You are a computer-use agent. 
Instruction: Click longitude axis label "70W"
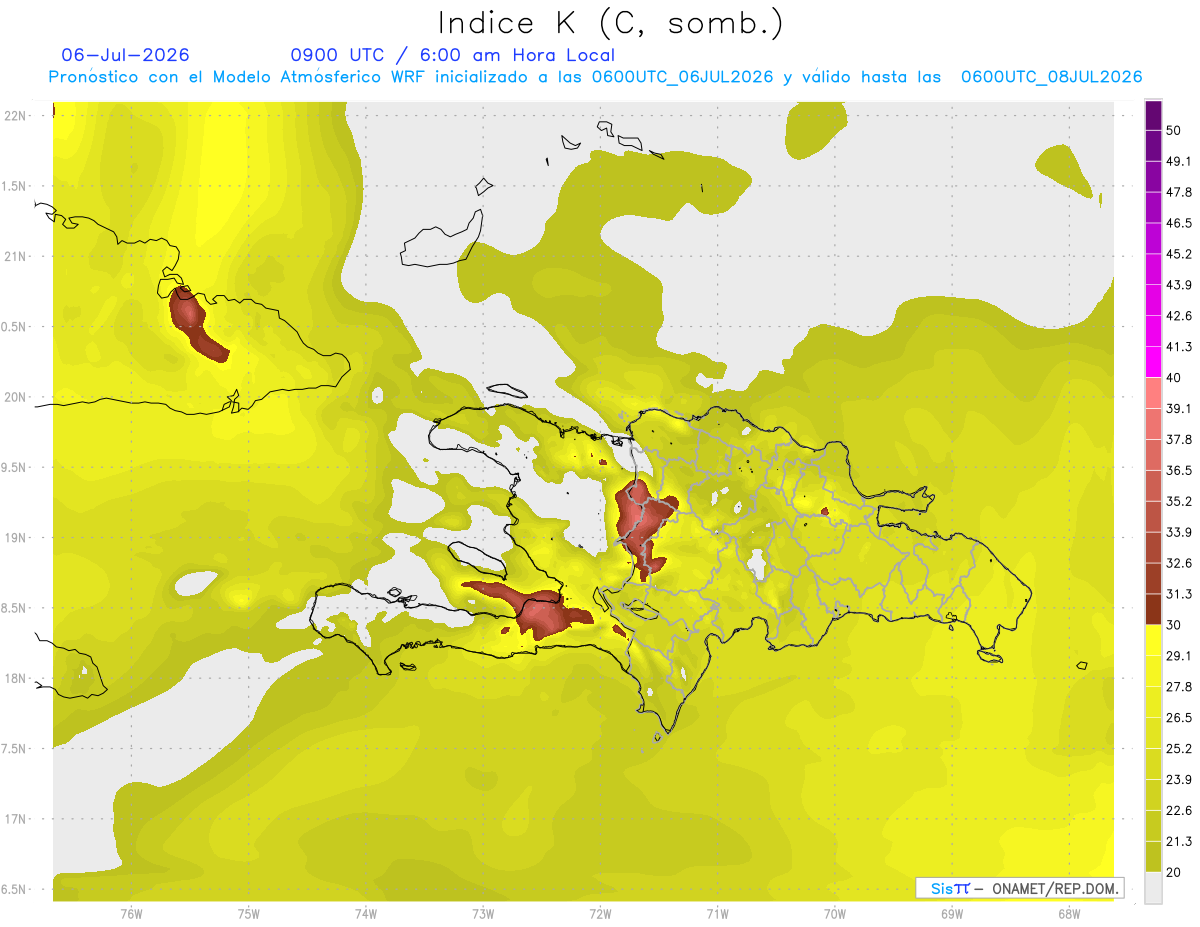[835, 914]
